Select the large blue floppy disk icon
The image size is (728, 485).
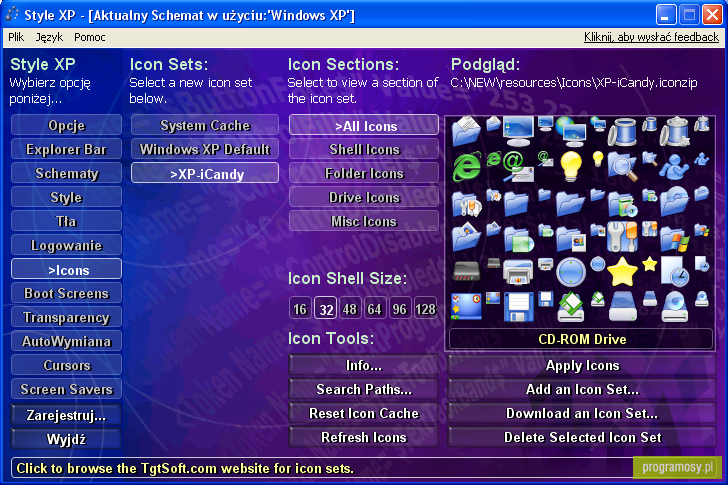(519, 307)
